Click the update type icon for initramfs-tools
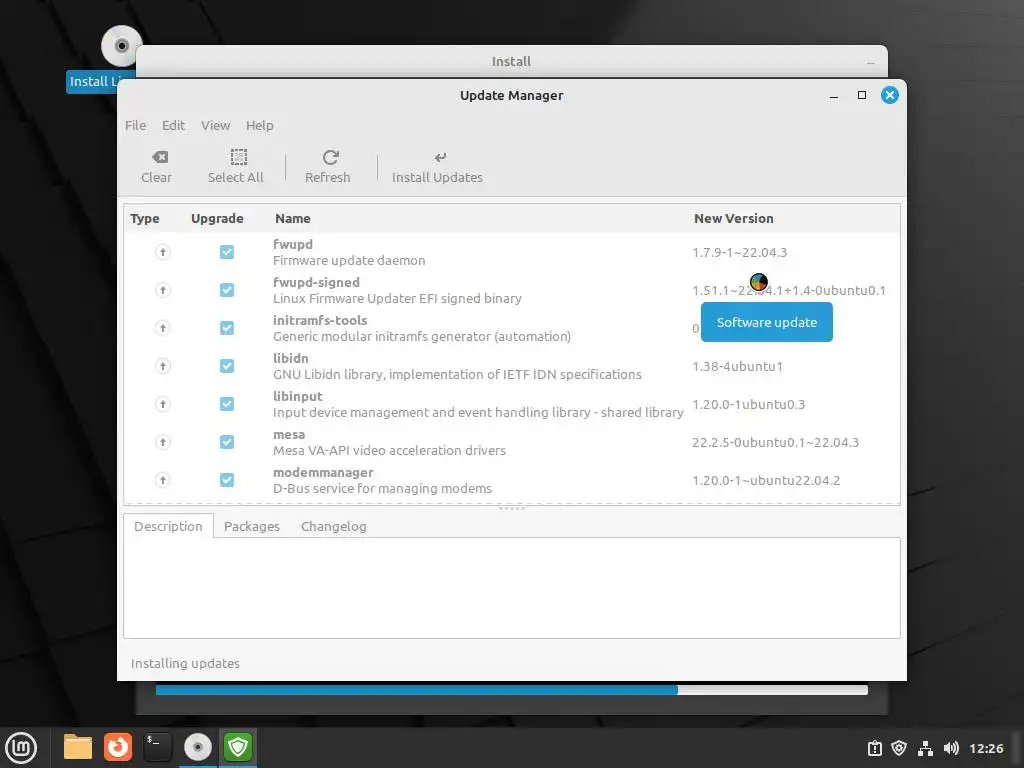The height and width of the screenshot is (768, 1024). click(x=163, y=328)
